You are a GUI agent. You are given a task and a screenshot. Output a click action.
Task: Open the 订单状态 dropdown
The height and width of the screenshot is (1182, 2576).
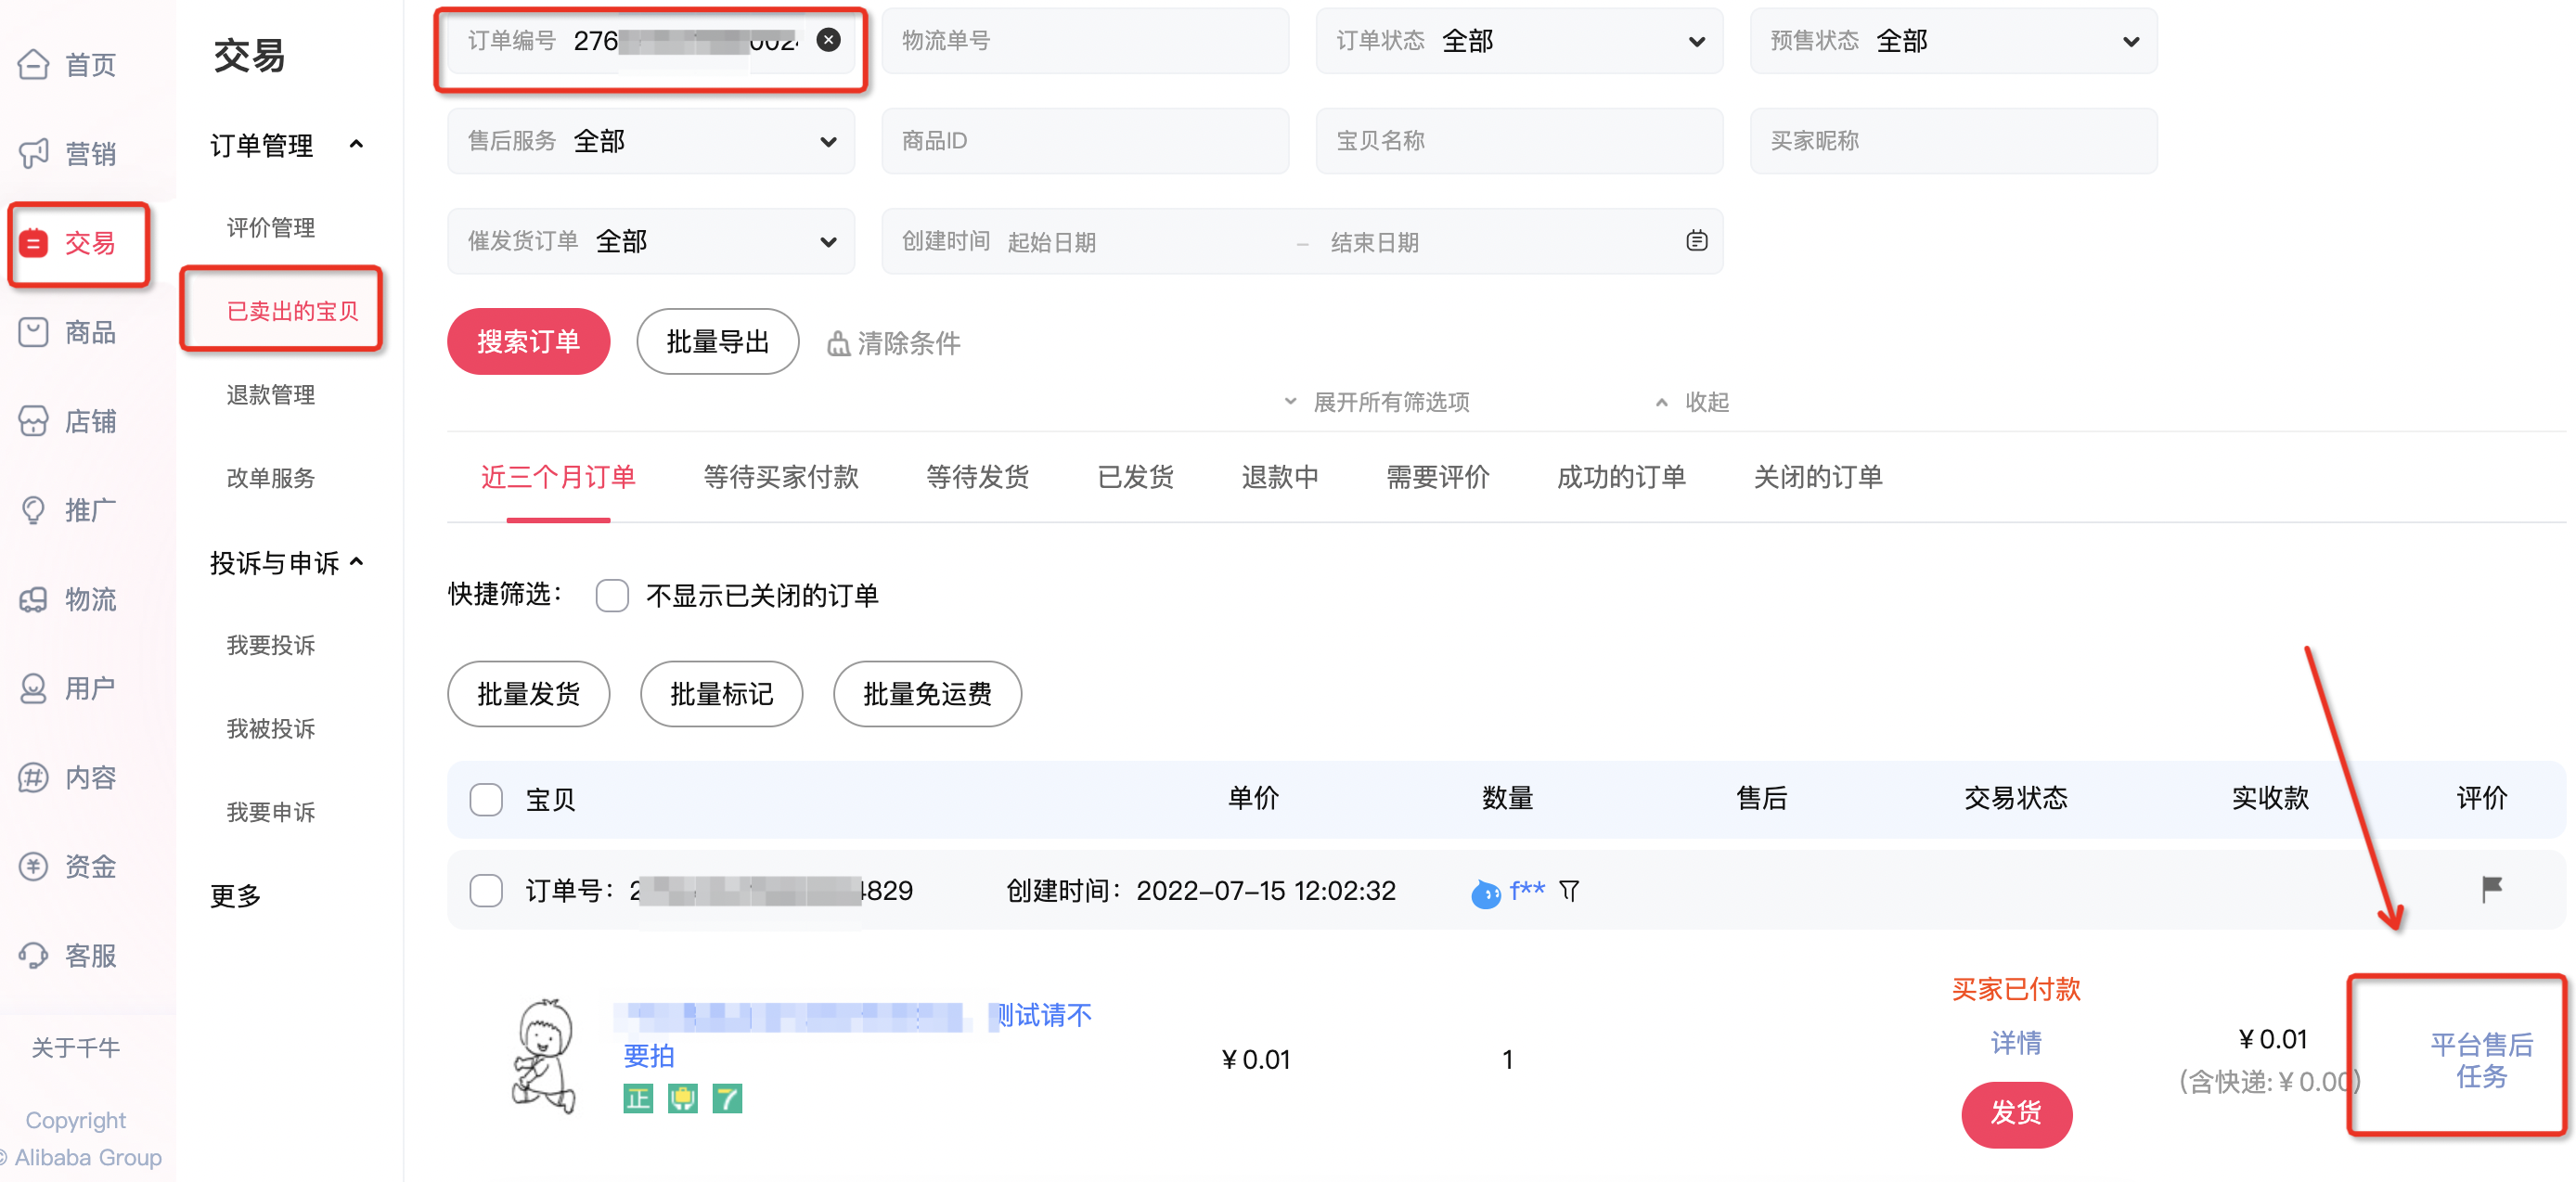[x=1696, y=41]
